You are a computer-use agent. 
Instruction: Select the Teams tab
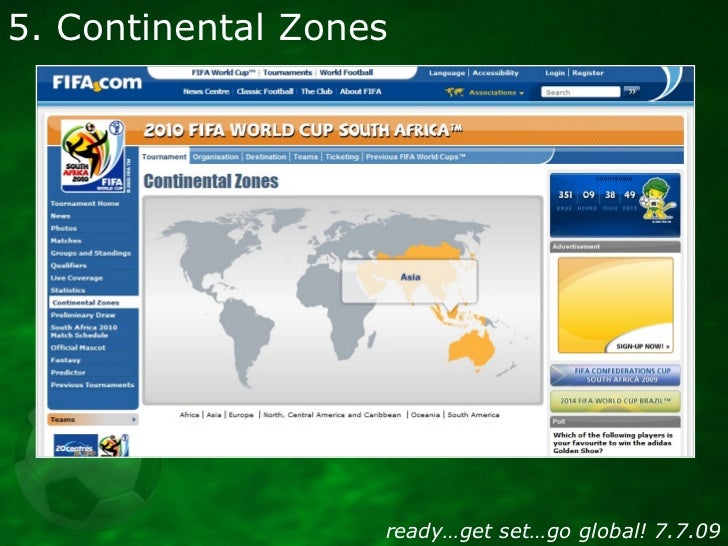(306, 157)
